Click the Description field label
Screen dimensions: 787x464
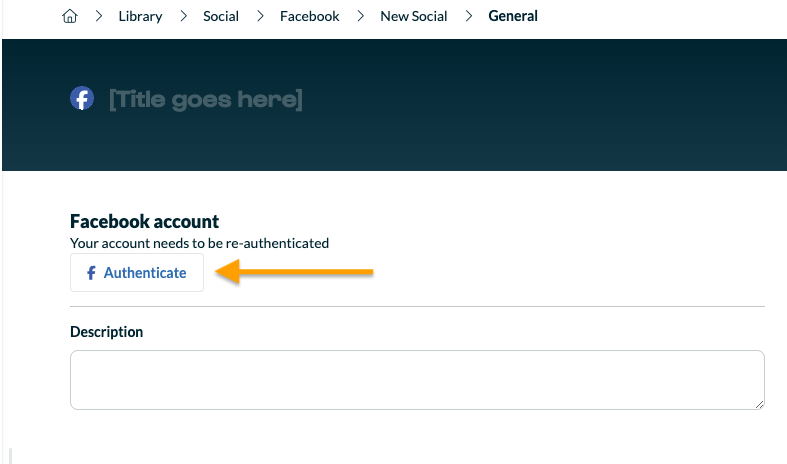106,332
